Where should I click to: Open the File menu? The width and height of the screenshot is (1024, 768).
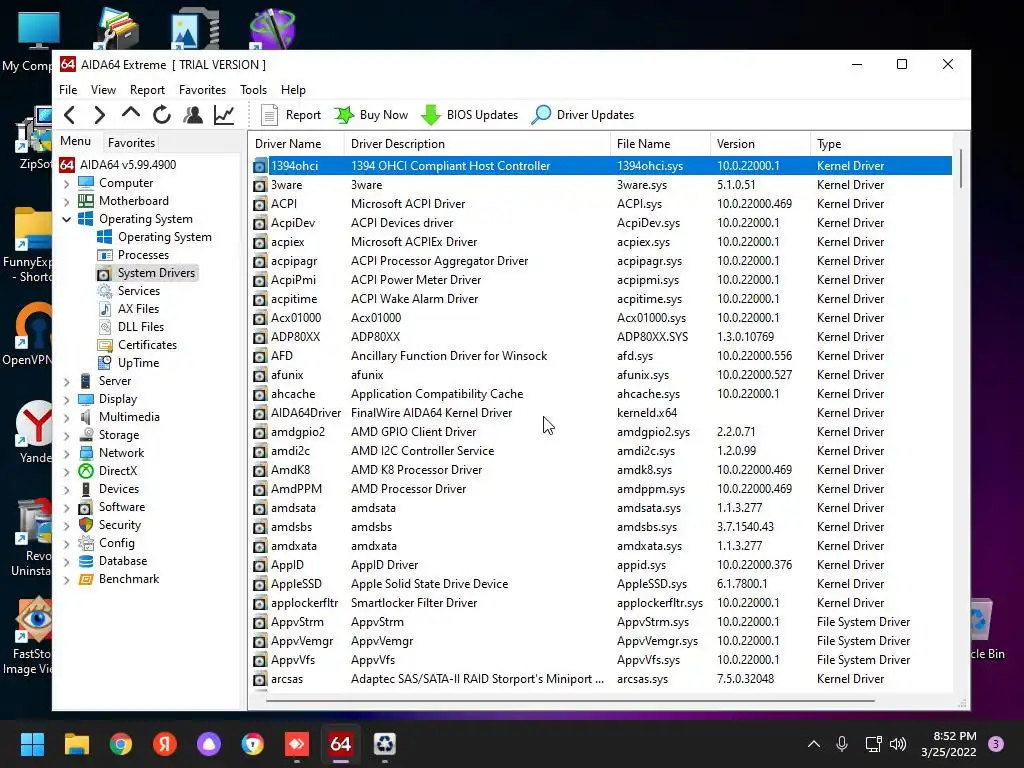(68, 89)
